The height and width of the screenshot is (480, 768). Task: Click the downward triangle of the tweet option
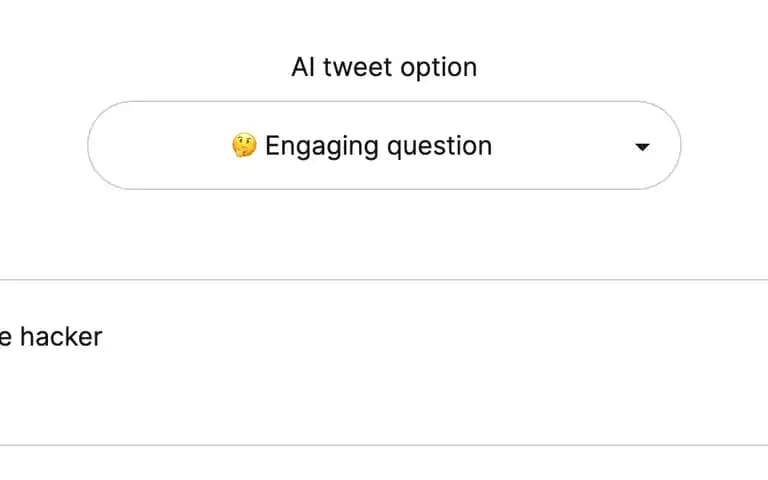click(x=642, y=146)
